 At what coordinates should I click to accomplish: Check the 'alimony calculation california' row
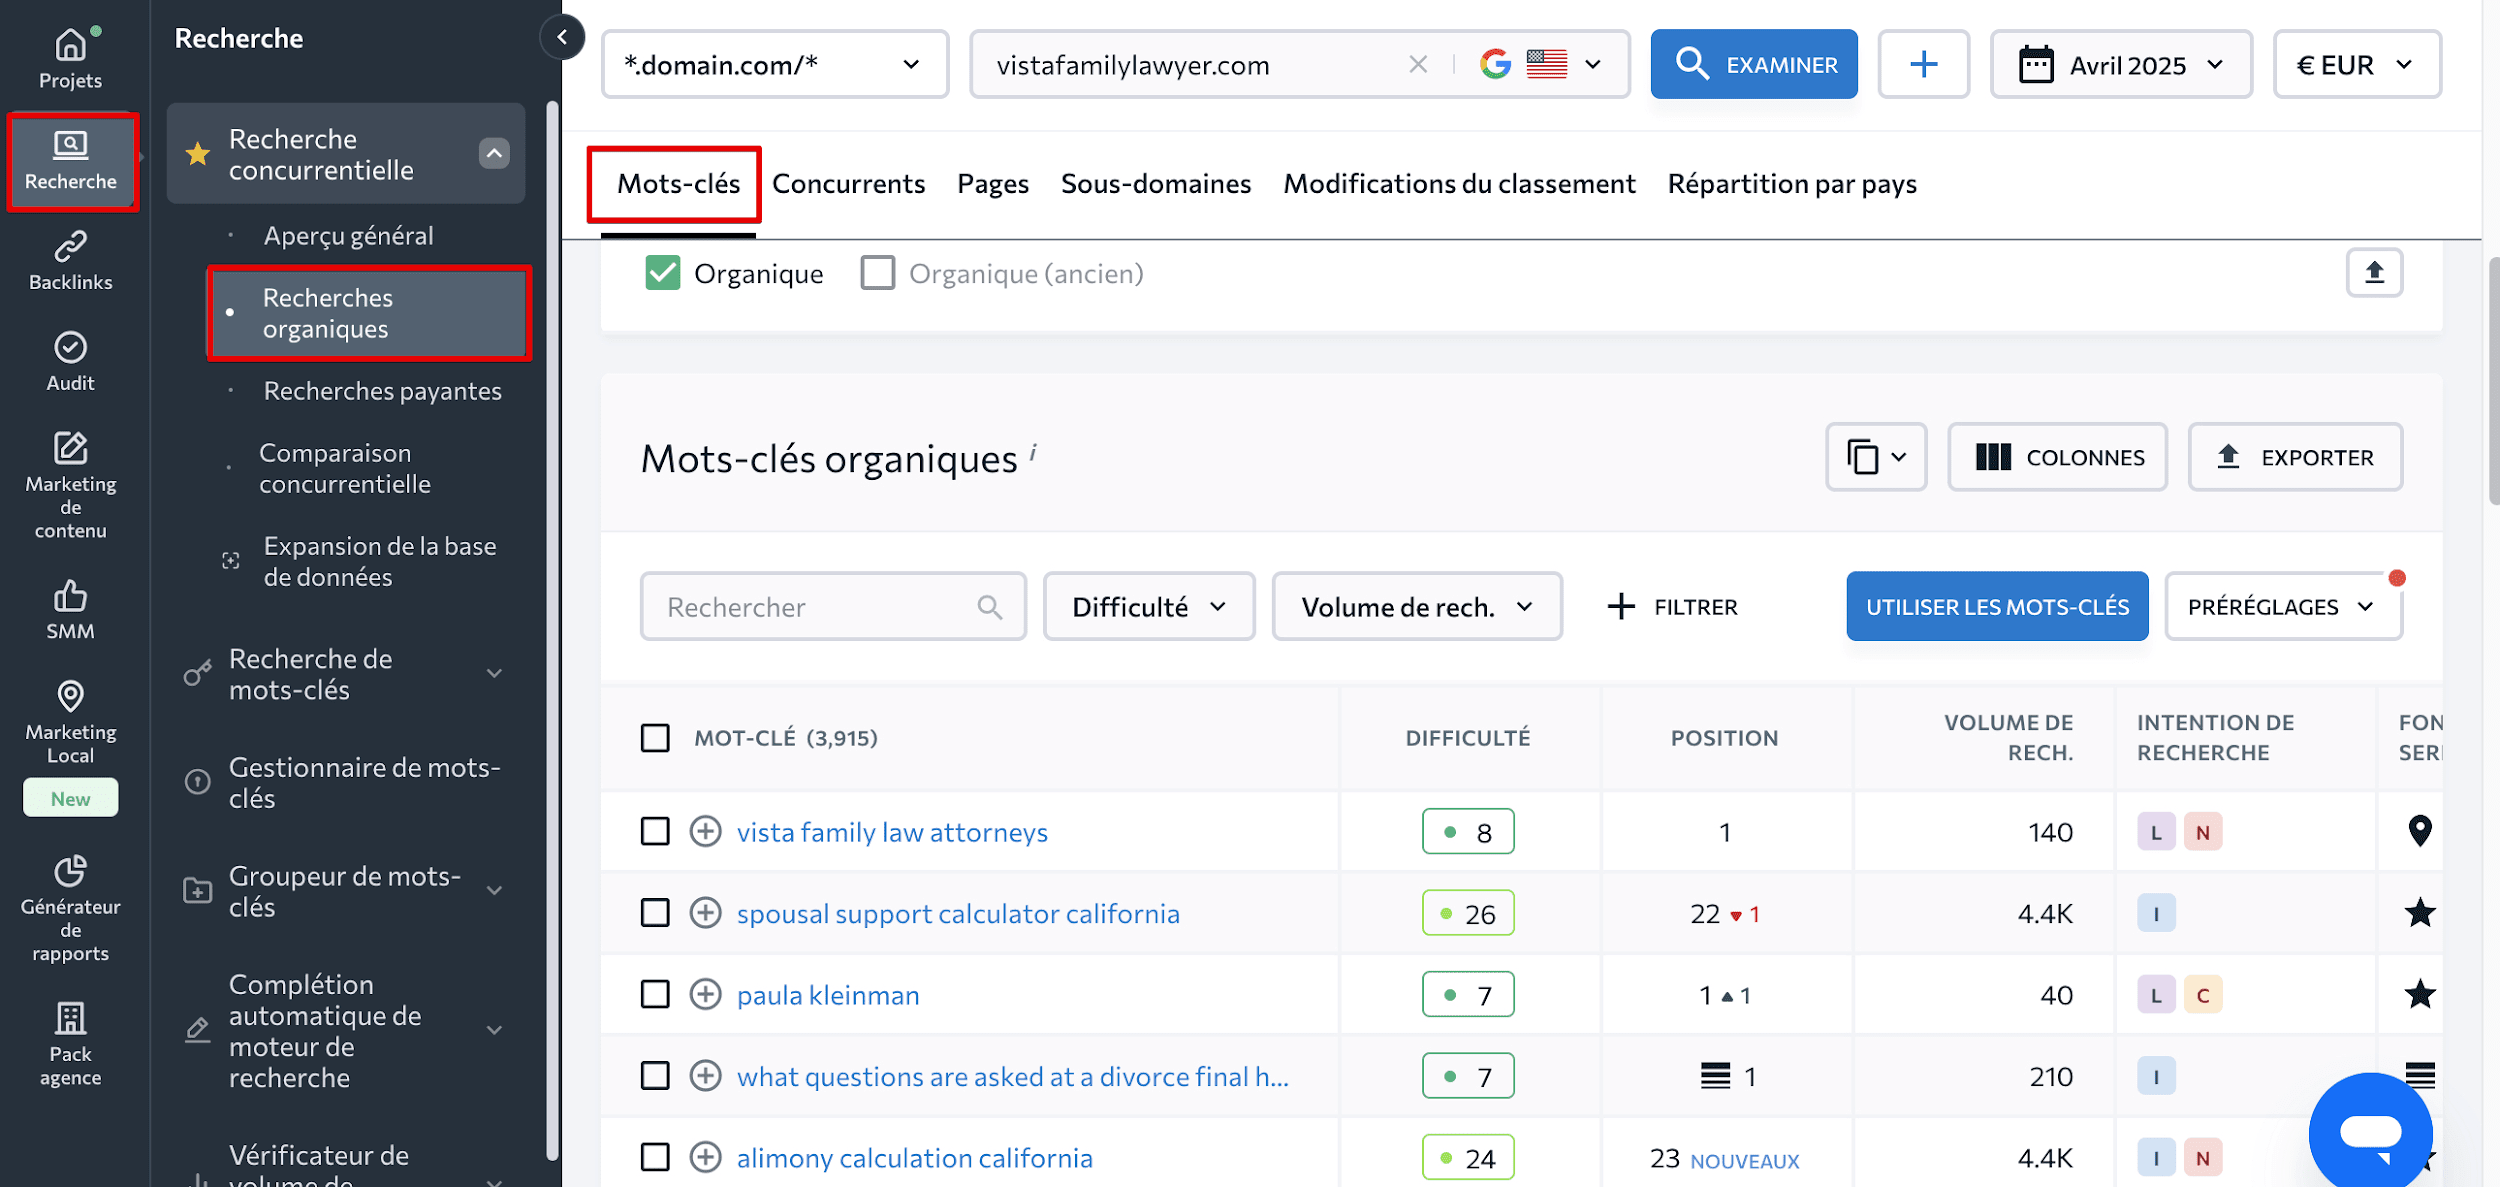(x=655, y=1157)
